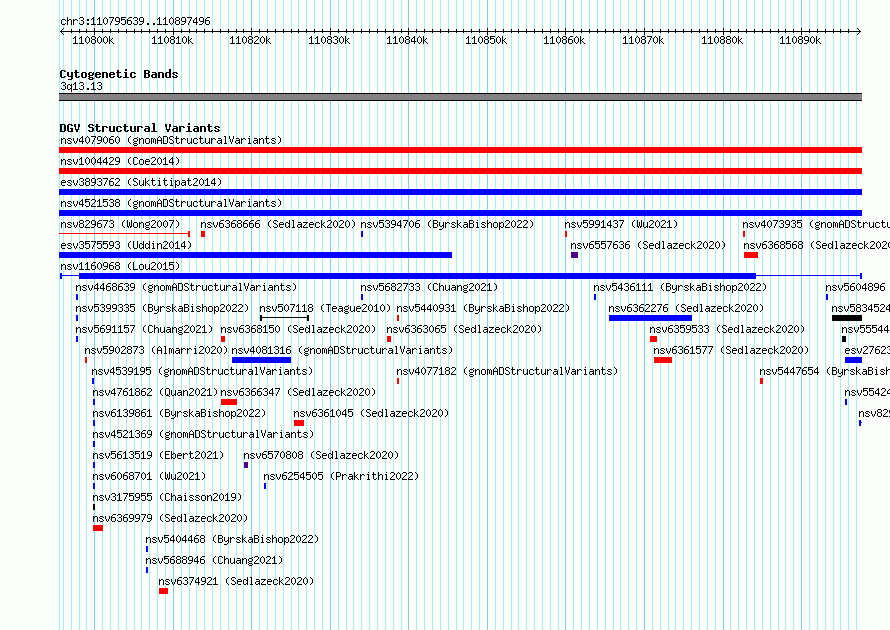Click the blue bar under nsv4081316

[x=262, y=360]
